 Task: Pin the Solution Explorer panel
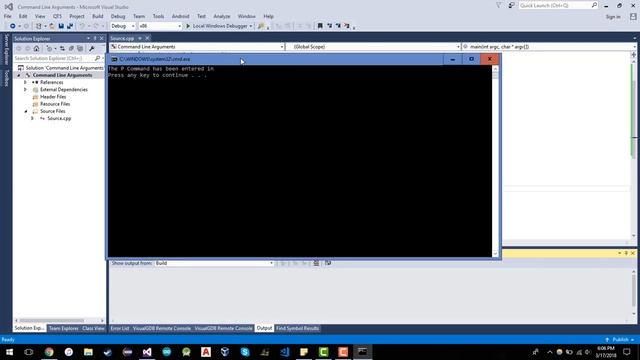pos(95,38)
